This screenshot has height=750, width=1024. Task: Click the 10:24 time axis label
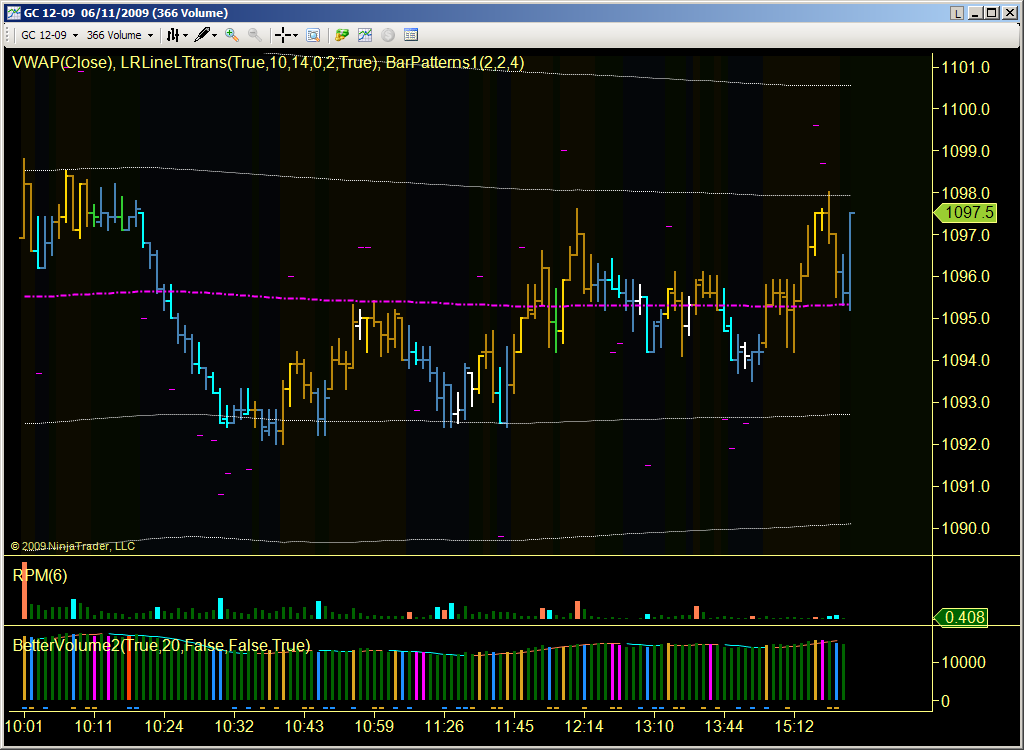tap(164, 726)
